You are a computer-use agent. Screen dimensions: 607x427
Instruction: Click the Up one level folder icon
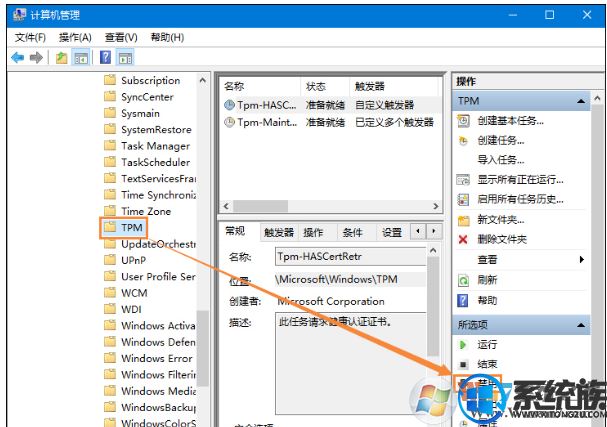coord(62,58)
